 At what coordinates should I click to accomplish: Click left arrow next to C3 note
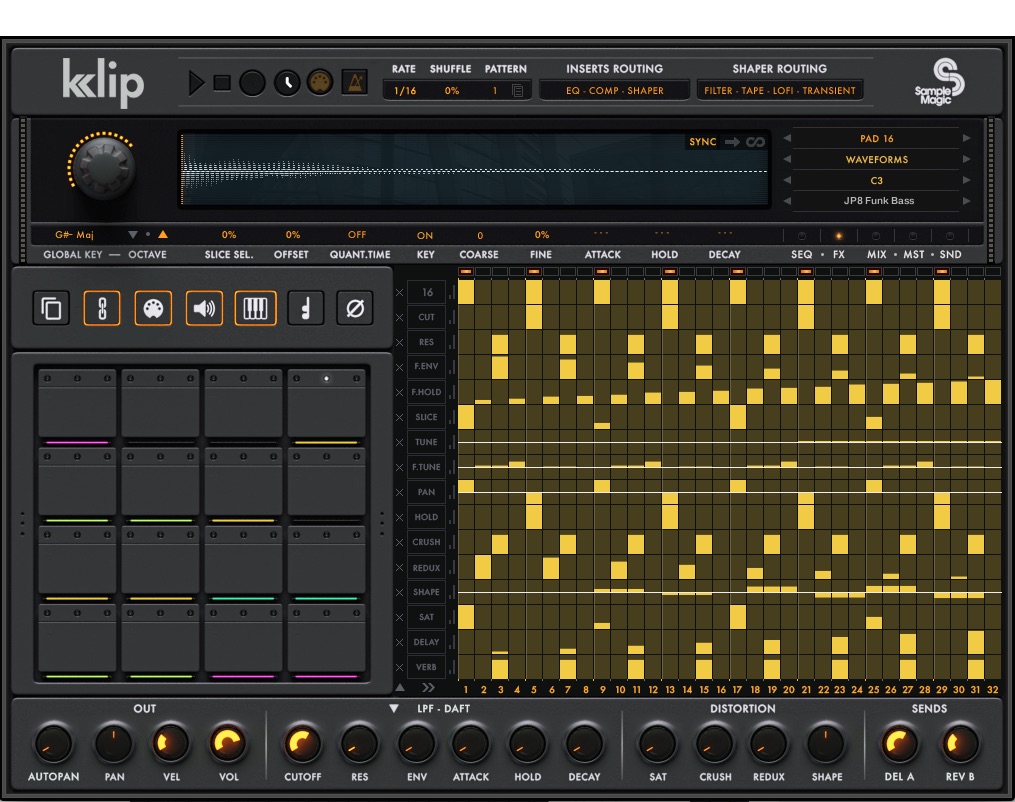click(x=787, y=180)
